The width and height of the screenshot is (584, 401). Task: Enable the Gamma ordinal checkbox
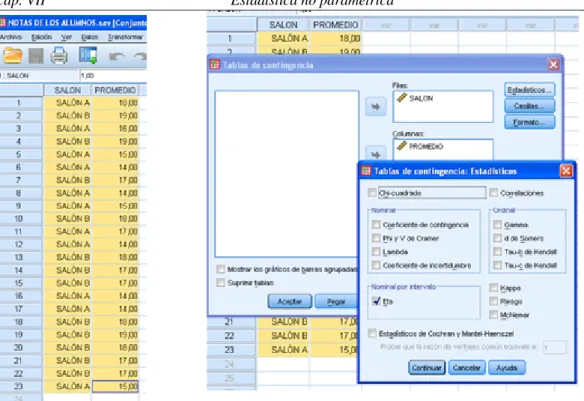click(497, 225)
